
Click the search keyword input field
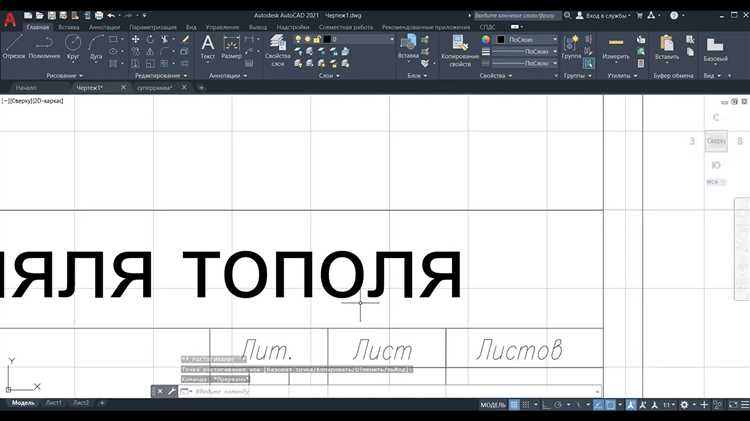(518, 15)
